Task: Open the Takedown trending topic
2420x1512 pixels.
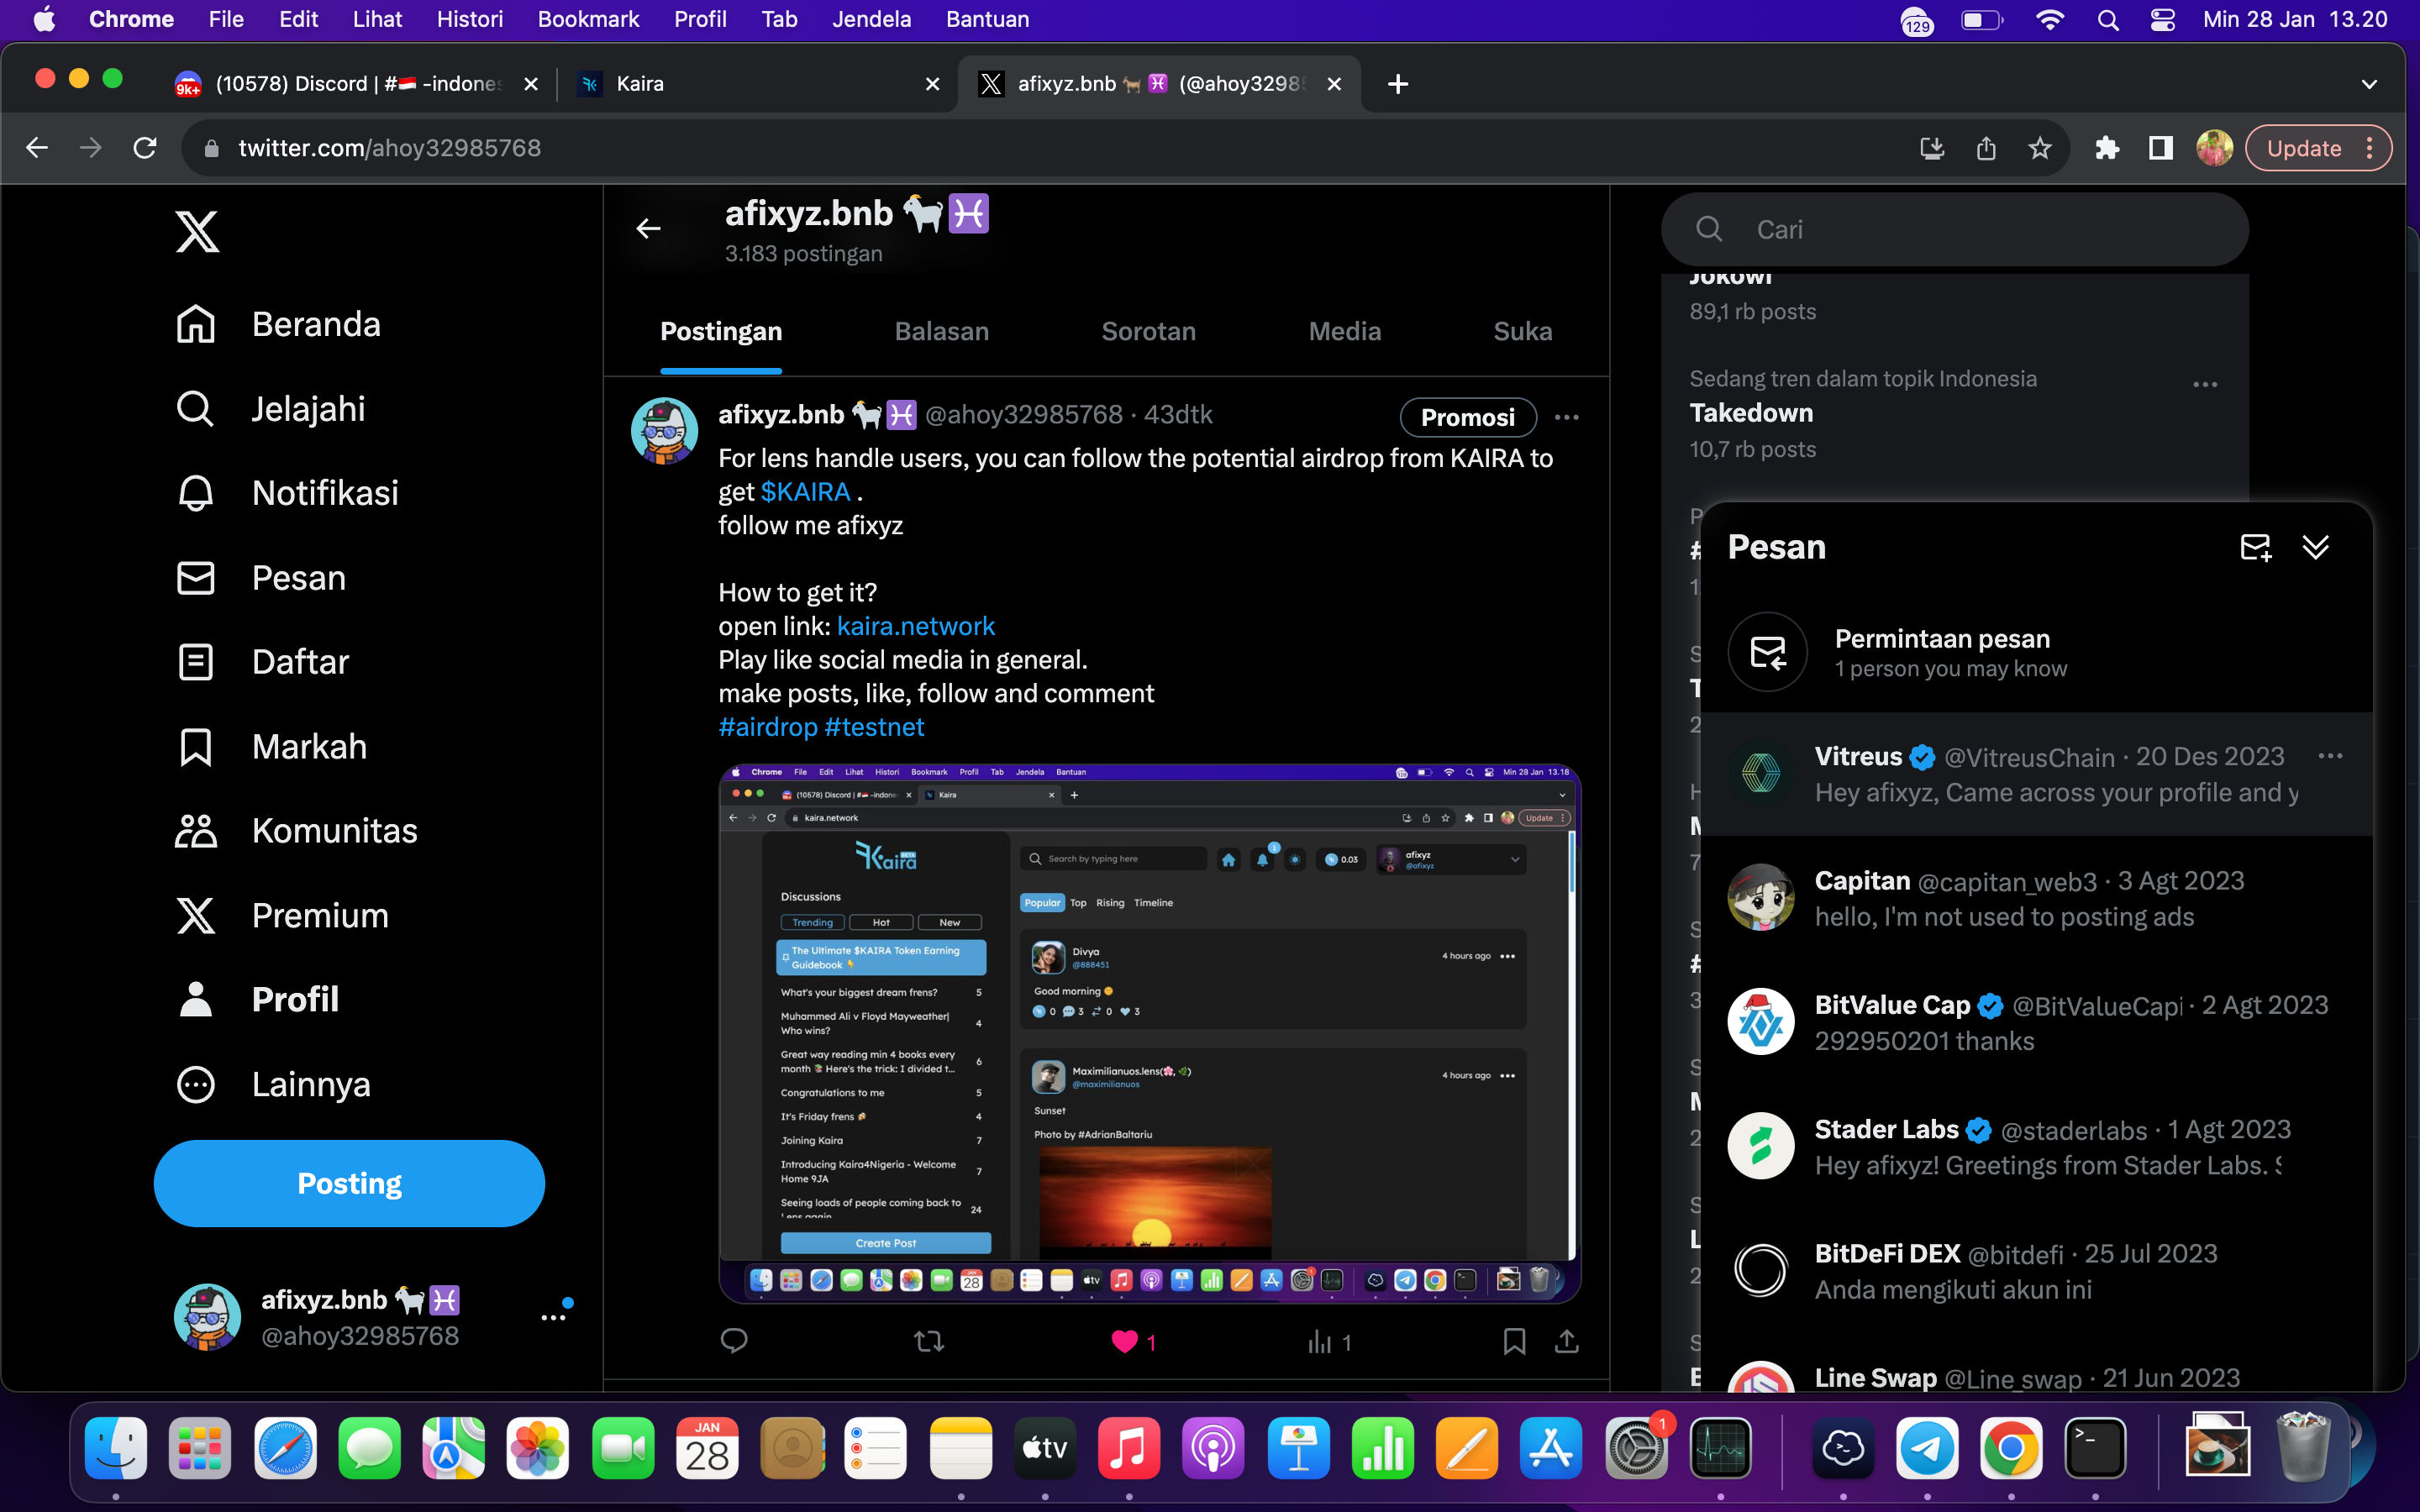Action: [x=1750, y=413]
